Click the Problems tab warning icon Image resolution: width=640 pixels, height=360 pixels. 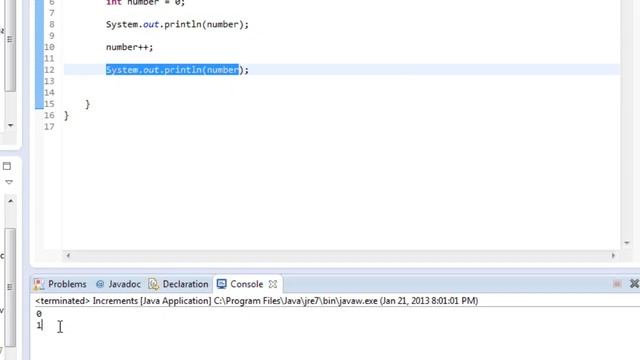(39, 284)
